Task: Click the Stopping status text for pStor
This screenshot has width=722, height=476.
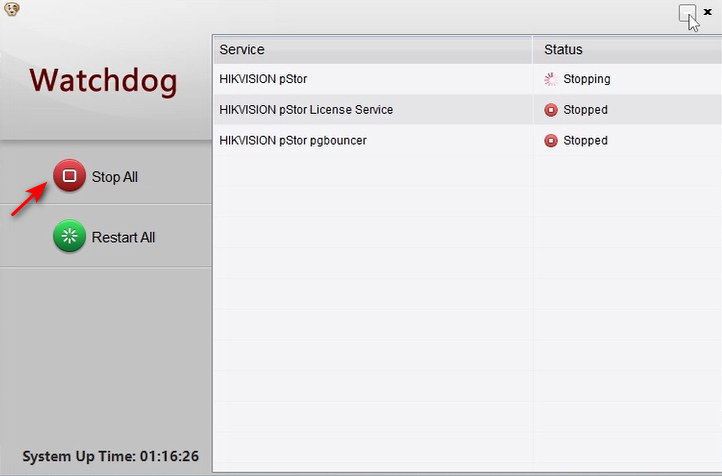Action: coord(587,79)
